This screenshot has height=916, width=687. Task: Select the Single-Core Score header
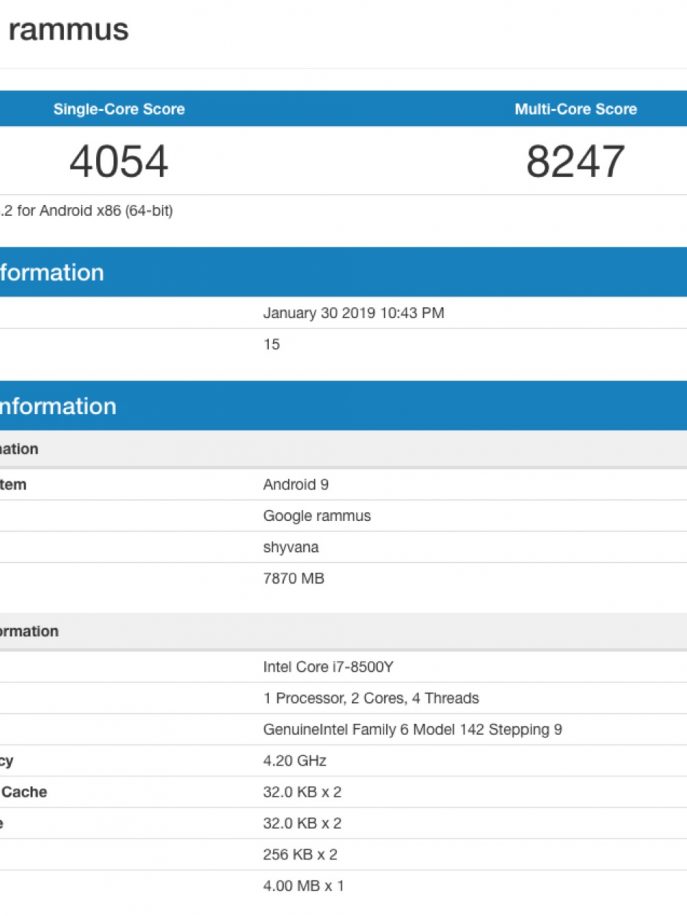tap(119, 109)
